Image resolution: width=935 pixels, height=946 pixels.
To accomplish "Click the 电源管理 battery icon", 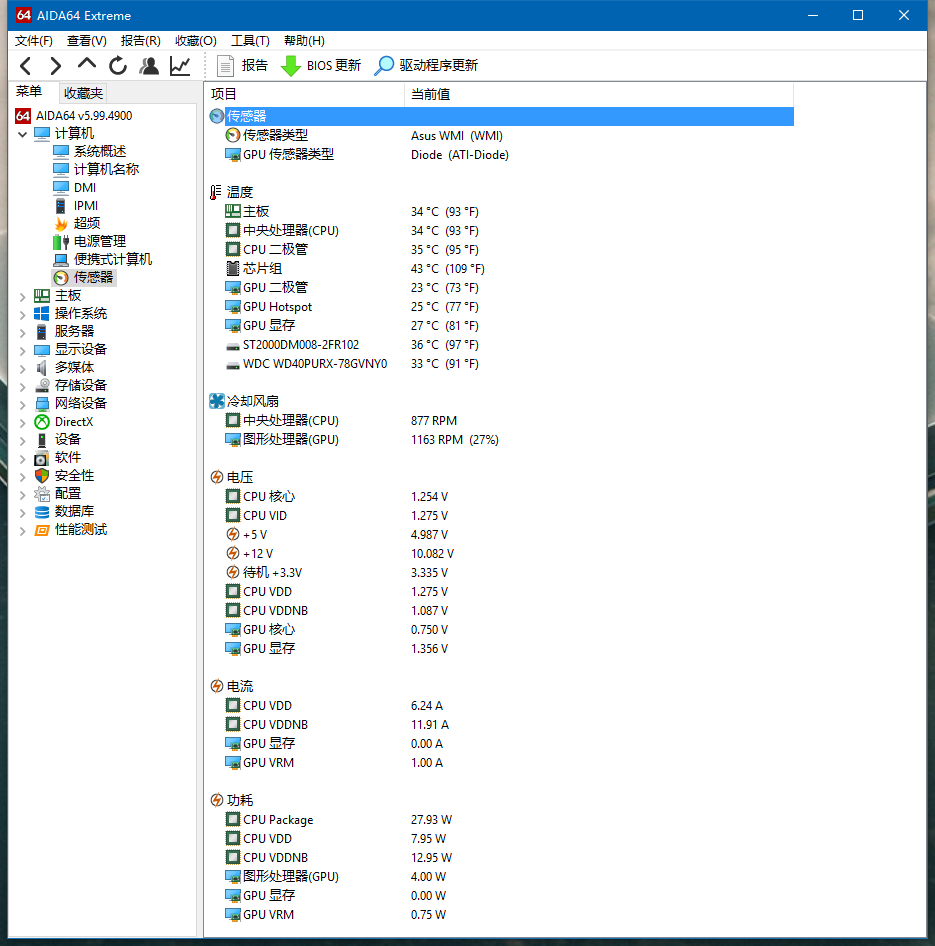I will click(x=61, y=242).
